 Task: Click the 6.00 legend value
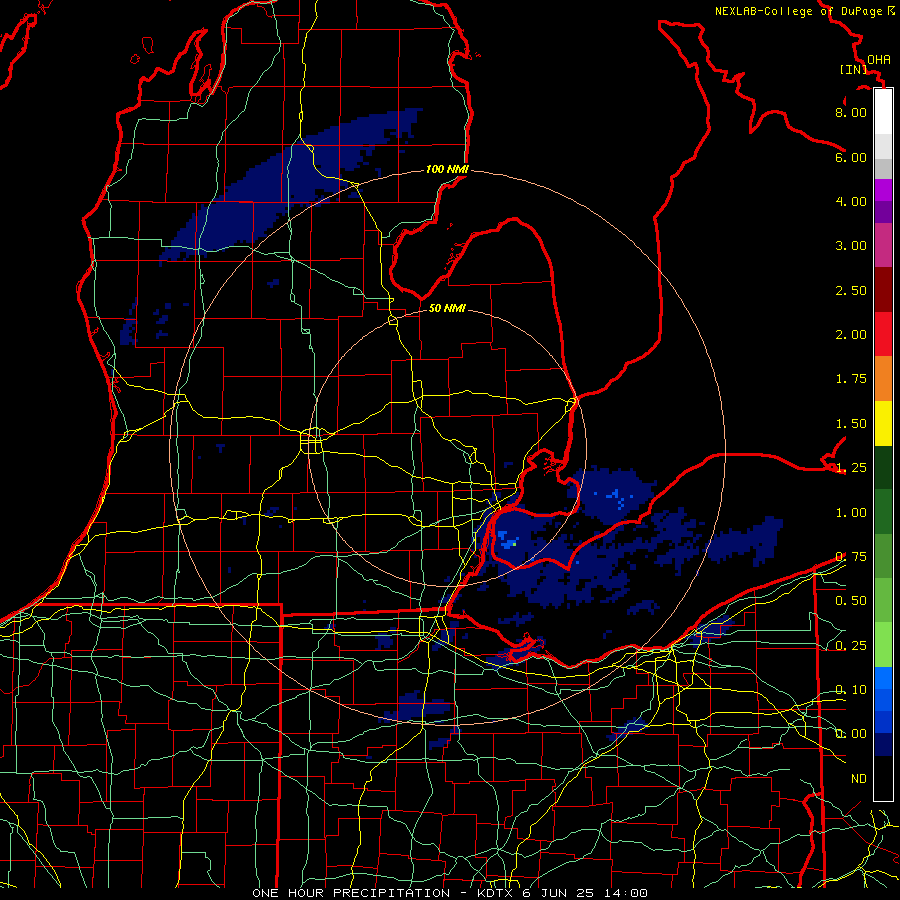[x=851, y=157]
